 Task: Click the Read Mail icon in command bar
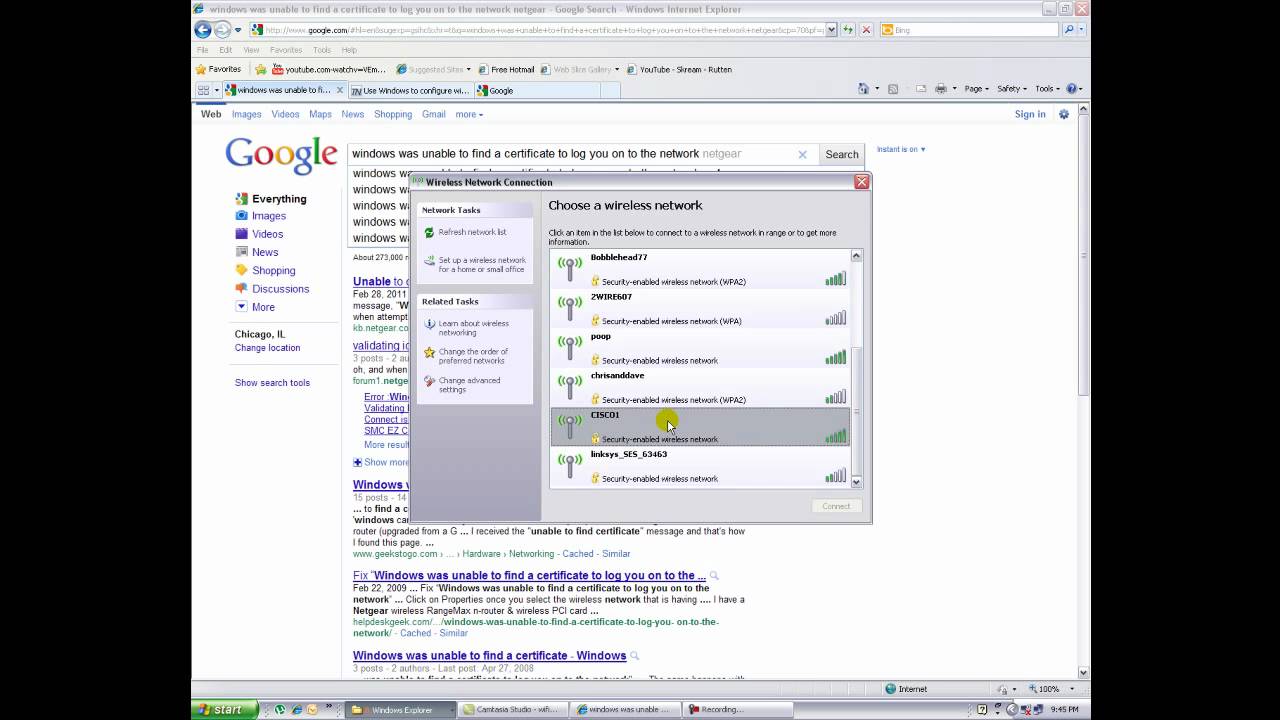[920, 89]
